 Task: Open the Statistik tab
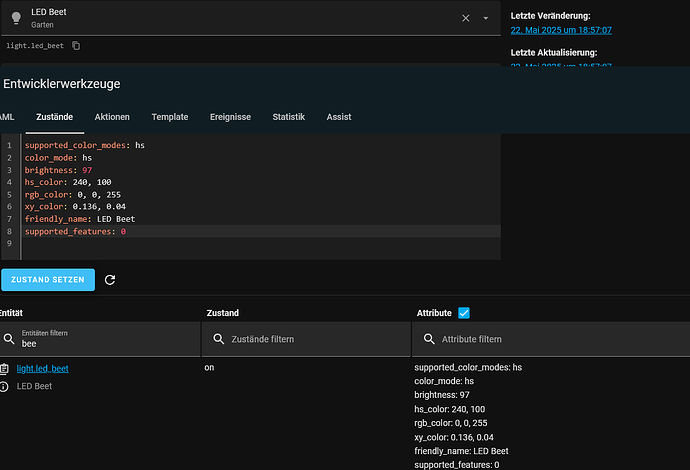289,117
